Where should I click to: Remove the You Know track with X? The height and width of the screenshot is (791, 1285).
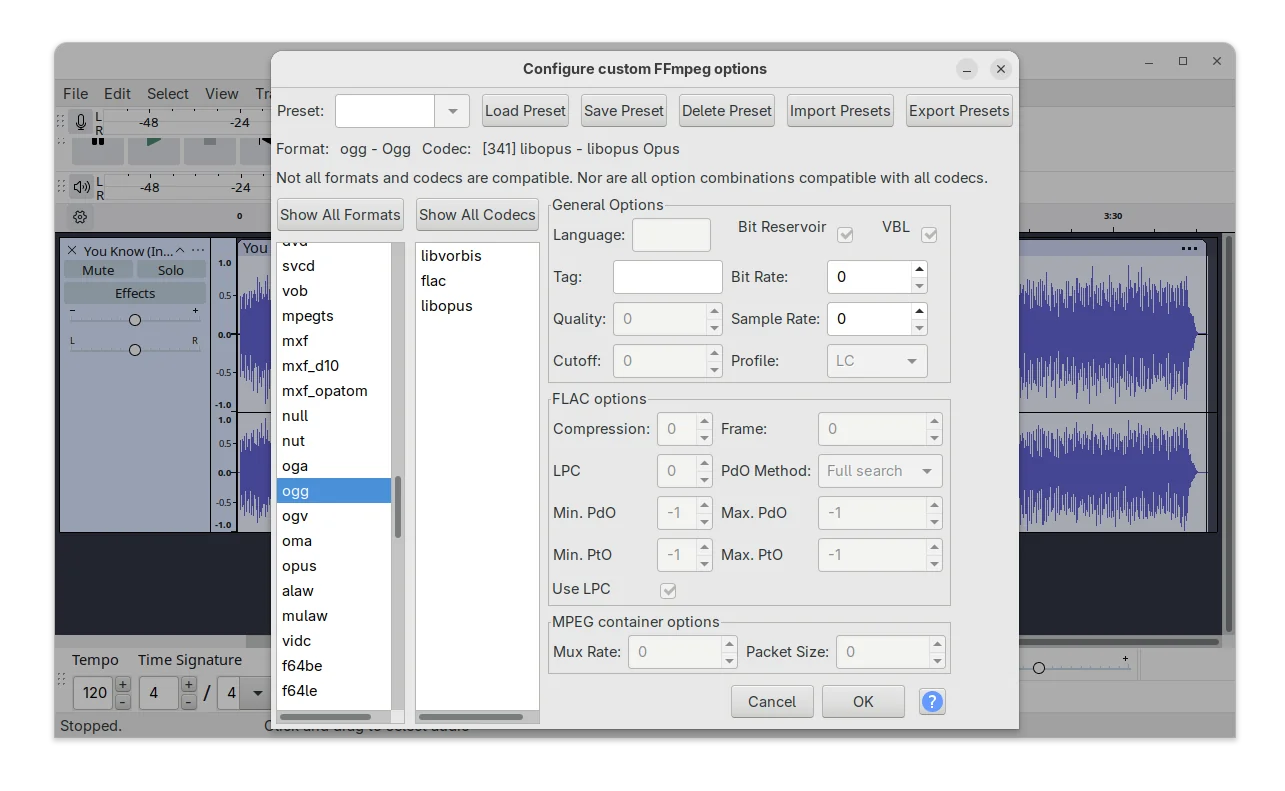[x=71, y=250]
